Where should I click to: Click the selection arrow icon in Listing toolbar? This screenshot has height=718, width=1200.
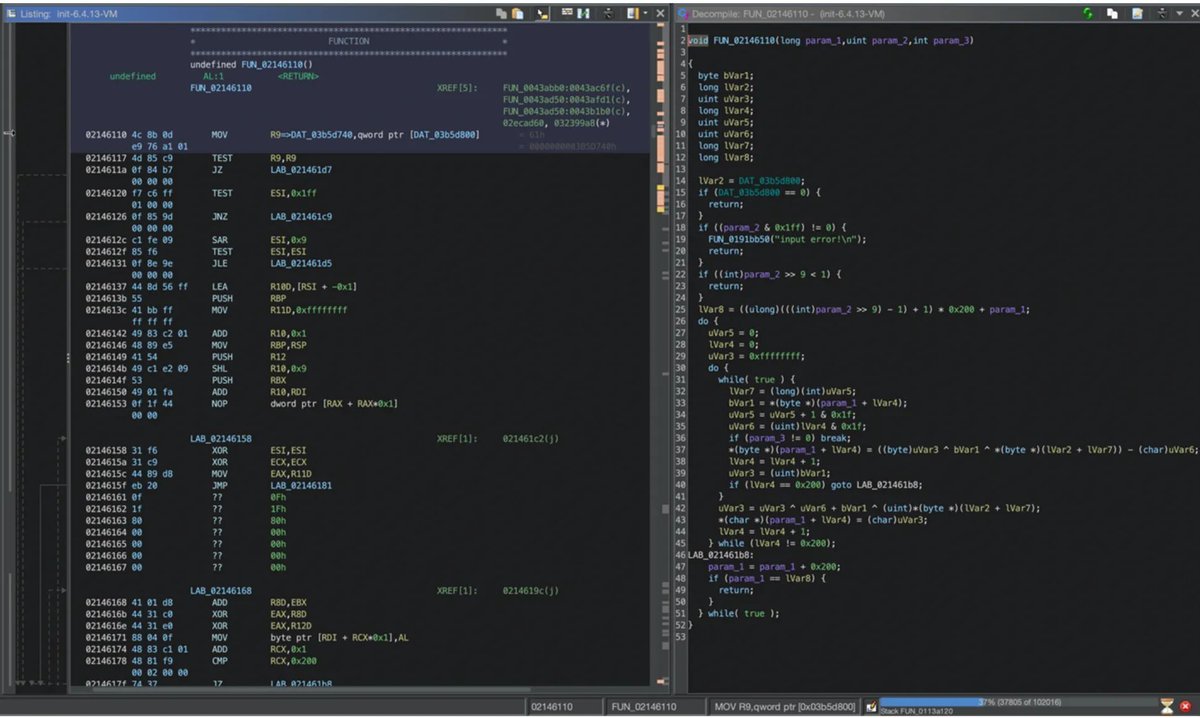point(541,12)
